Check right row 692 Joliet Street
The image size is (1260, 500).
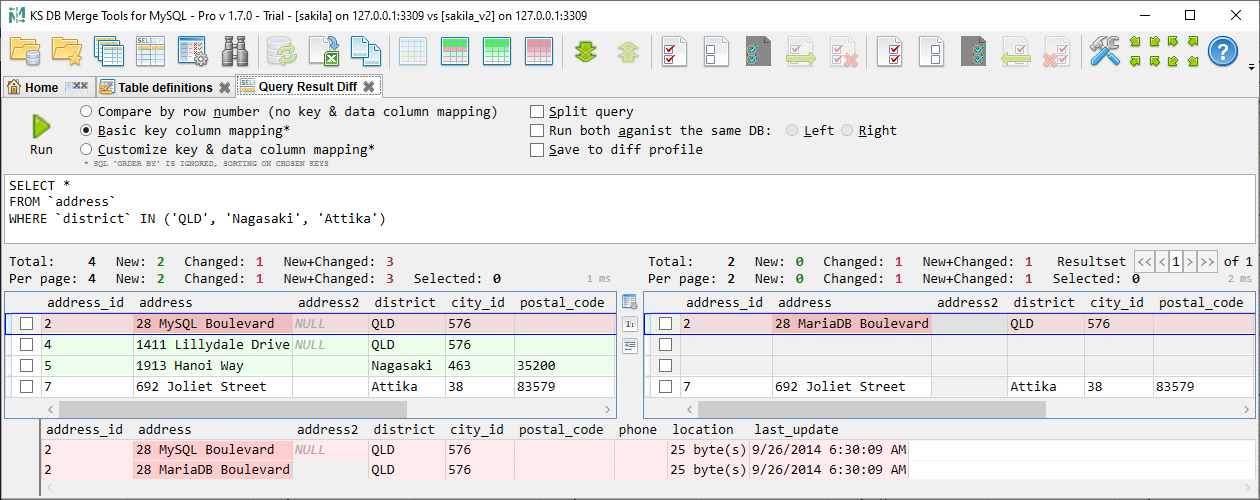click(665, 387)
